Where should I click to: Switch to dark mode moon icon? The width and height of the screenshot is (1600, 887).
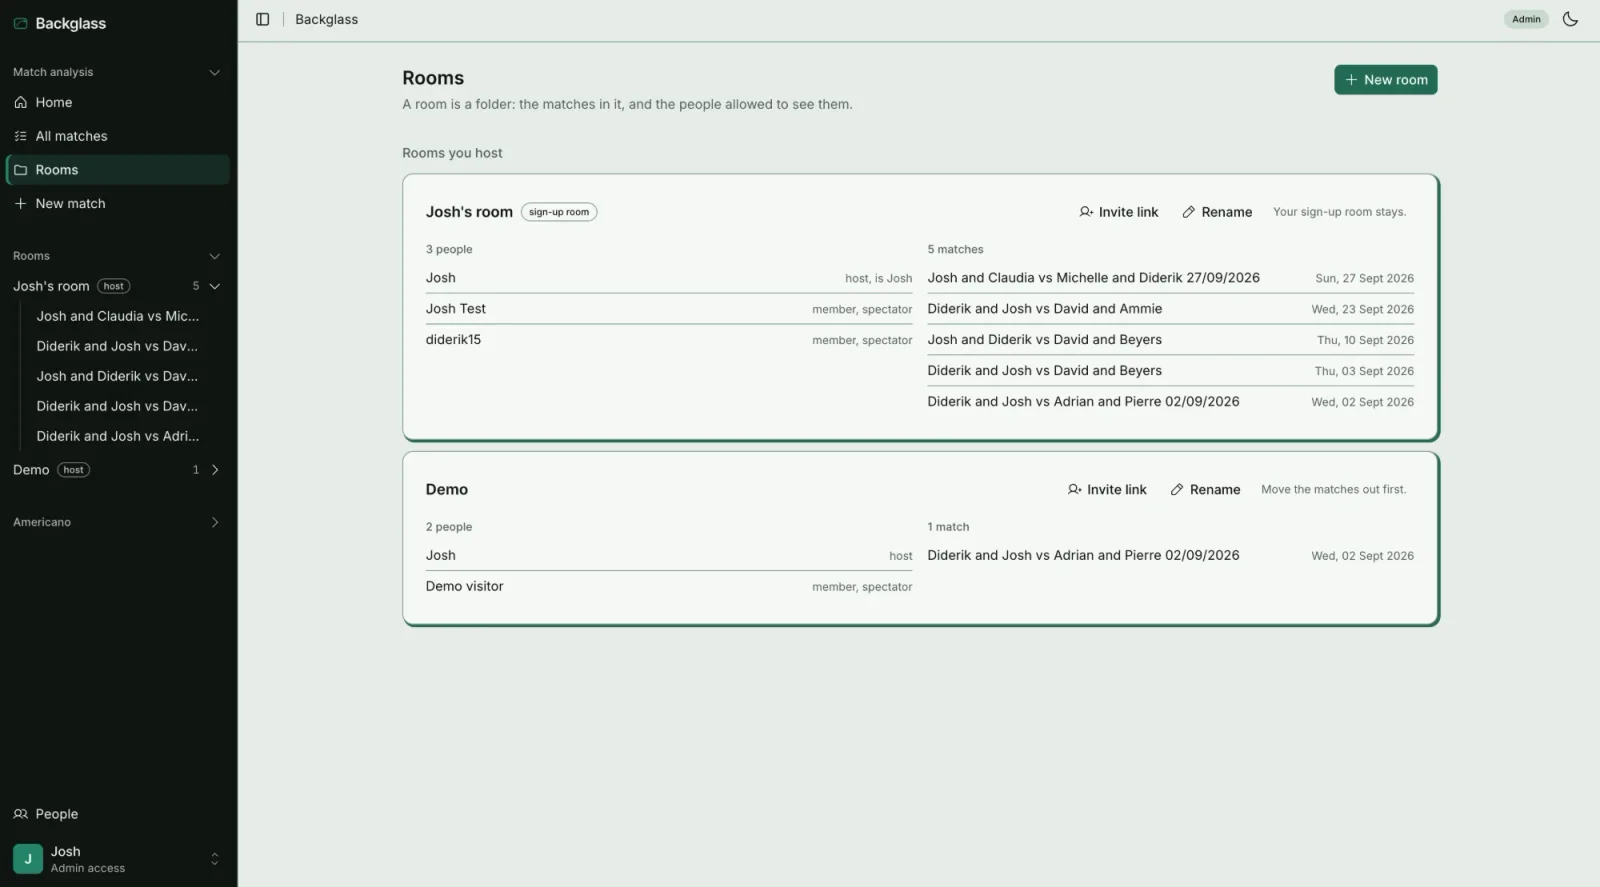coord(1570,19)
